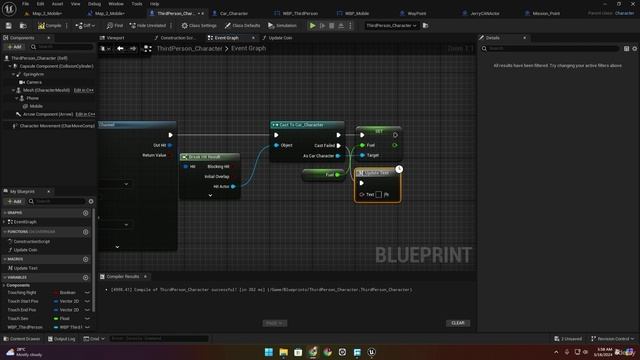Click the Save blueprint icon in toolbar
640x360 pixels.
click(x=9, y=25)
